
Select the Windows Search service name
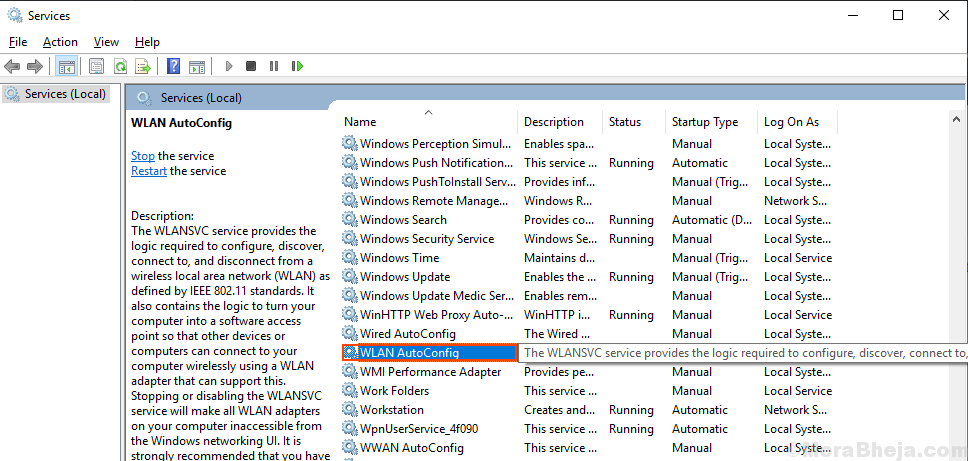(x=403, y=220)
